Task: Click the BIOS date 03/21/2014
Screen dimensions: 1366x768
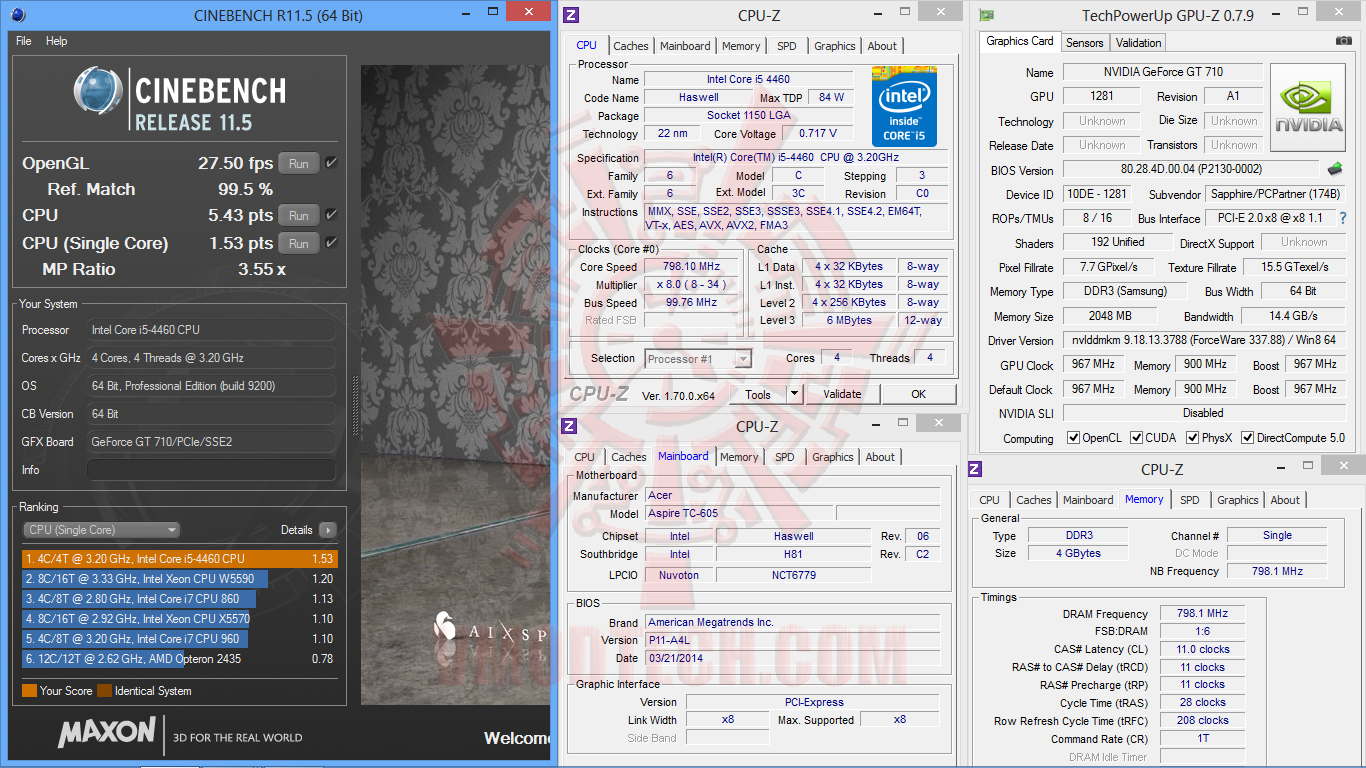Action: [793, 658]
